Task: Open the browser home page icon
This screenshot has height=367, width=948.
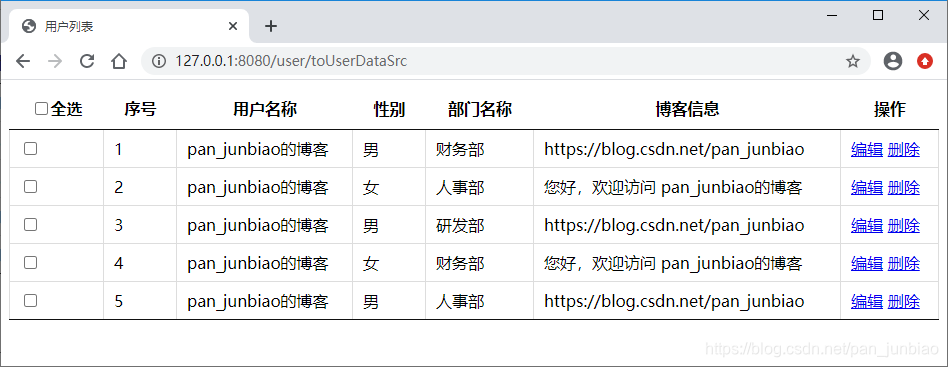Action: [119, 61]
